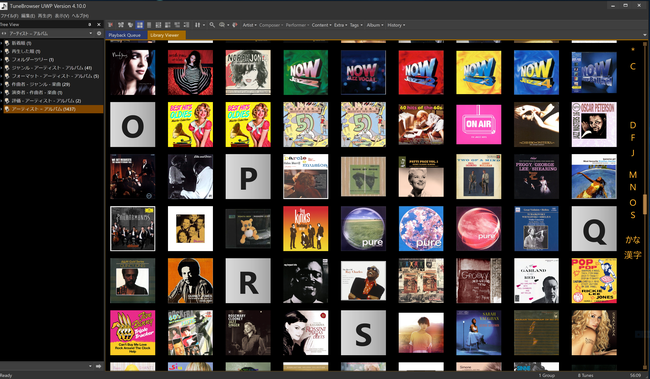Click the letter Q group tile

[594, 228]
